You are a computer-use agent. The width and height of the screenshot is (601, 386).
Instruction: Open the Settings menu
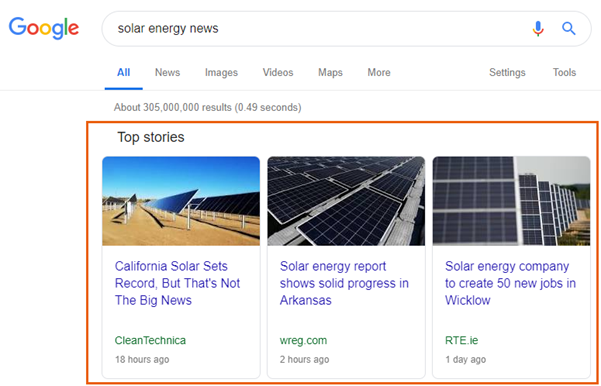click(507, 72)
